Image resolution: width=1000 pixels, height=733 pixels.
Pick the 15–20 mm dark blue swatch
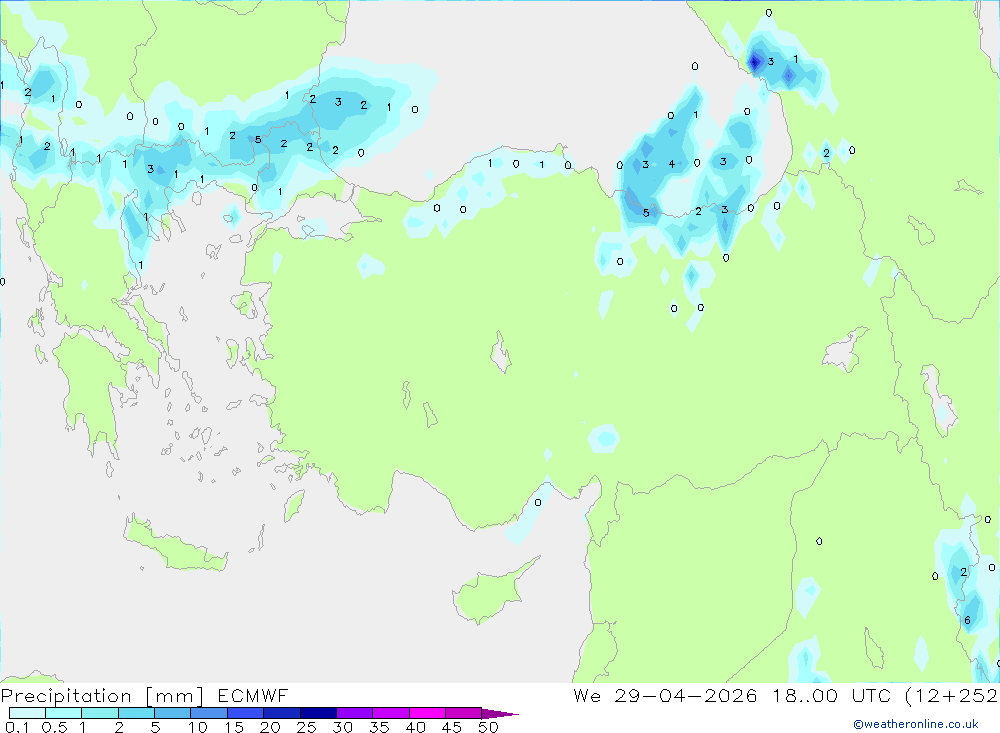click(x=245, y=713)
